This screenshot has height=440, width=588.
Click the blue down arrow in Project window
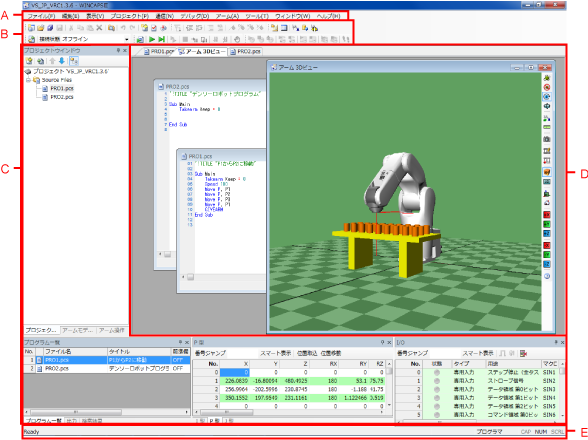[x=62, y=61]
